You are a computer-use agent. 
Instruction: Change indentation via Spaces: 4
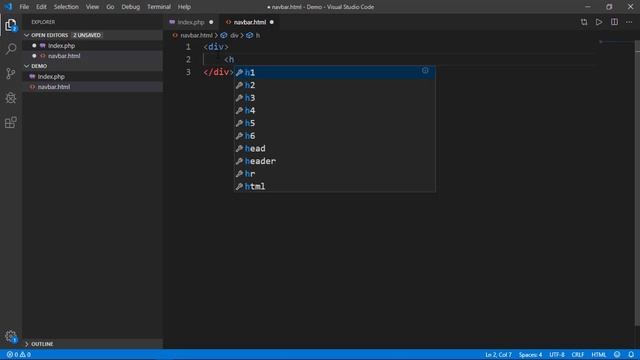[x=530, y=355]
